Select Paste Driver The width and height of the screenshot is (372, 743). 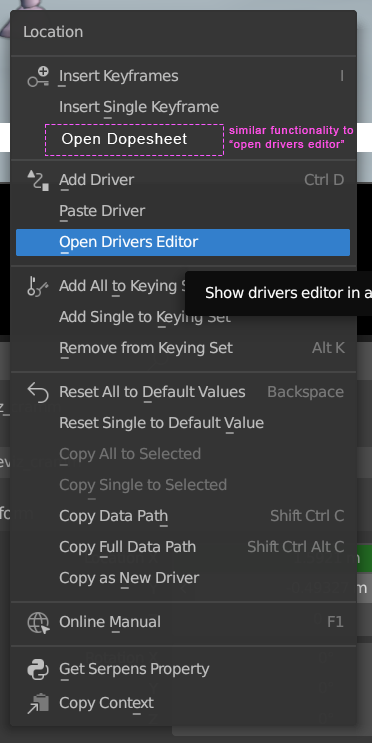[183, 211]
